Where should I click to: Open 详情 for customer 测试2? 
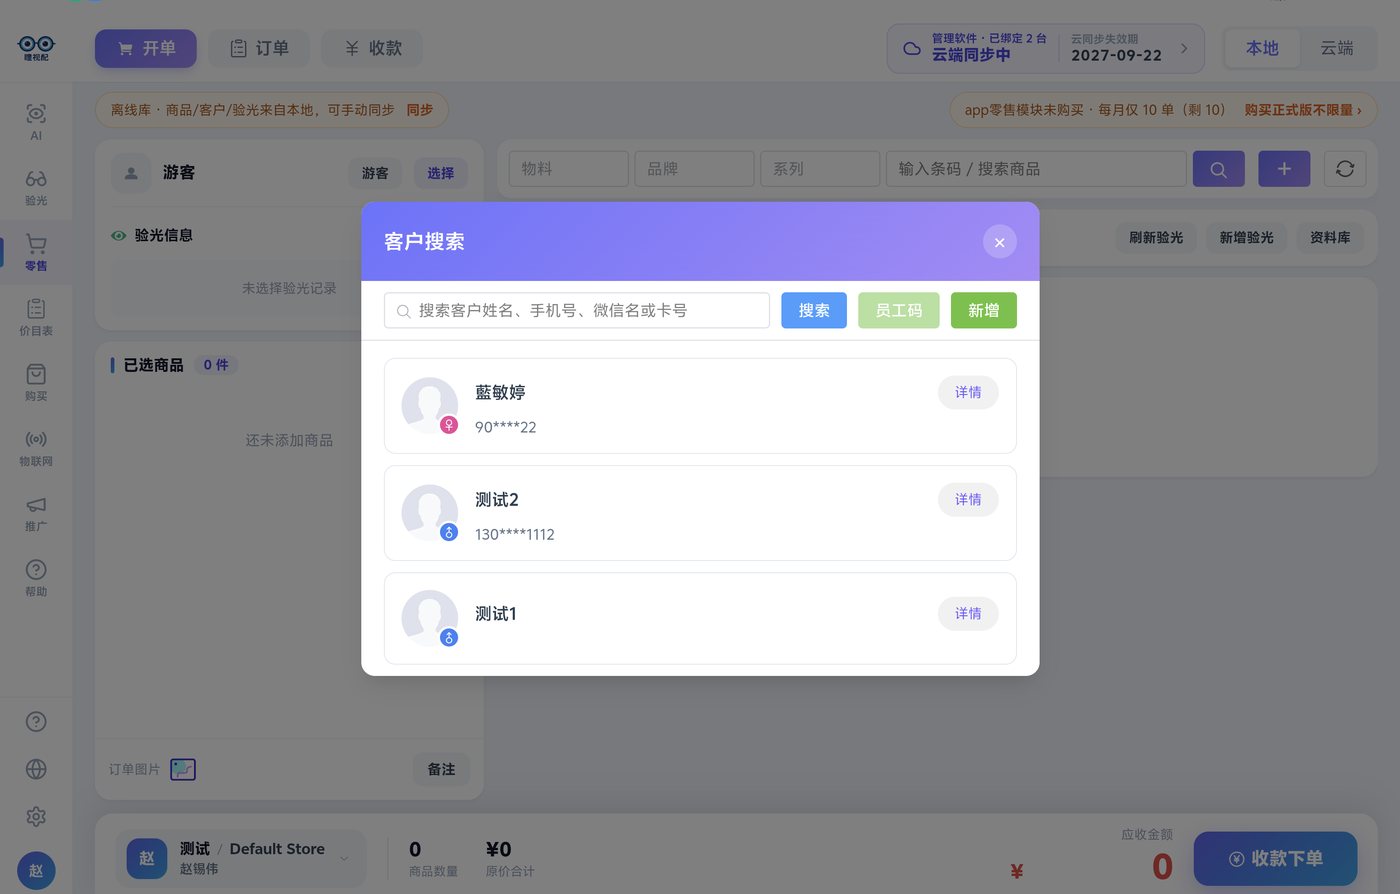pos(968,499)
